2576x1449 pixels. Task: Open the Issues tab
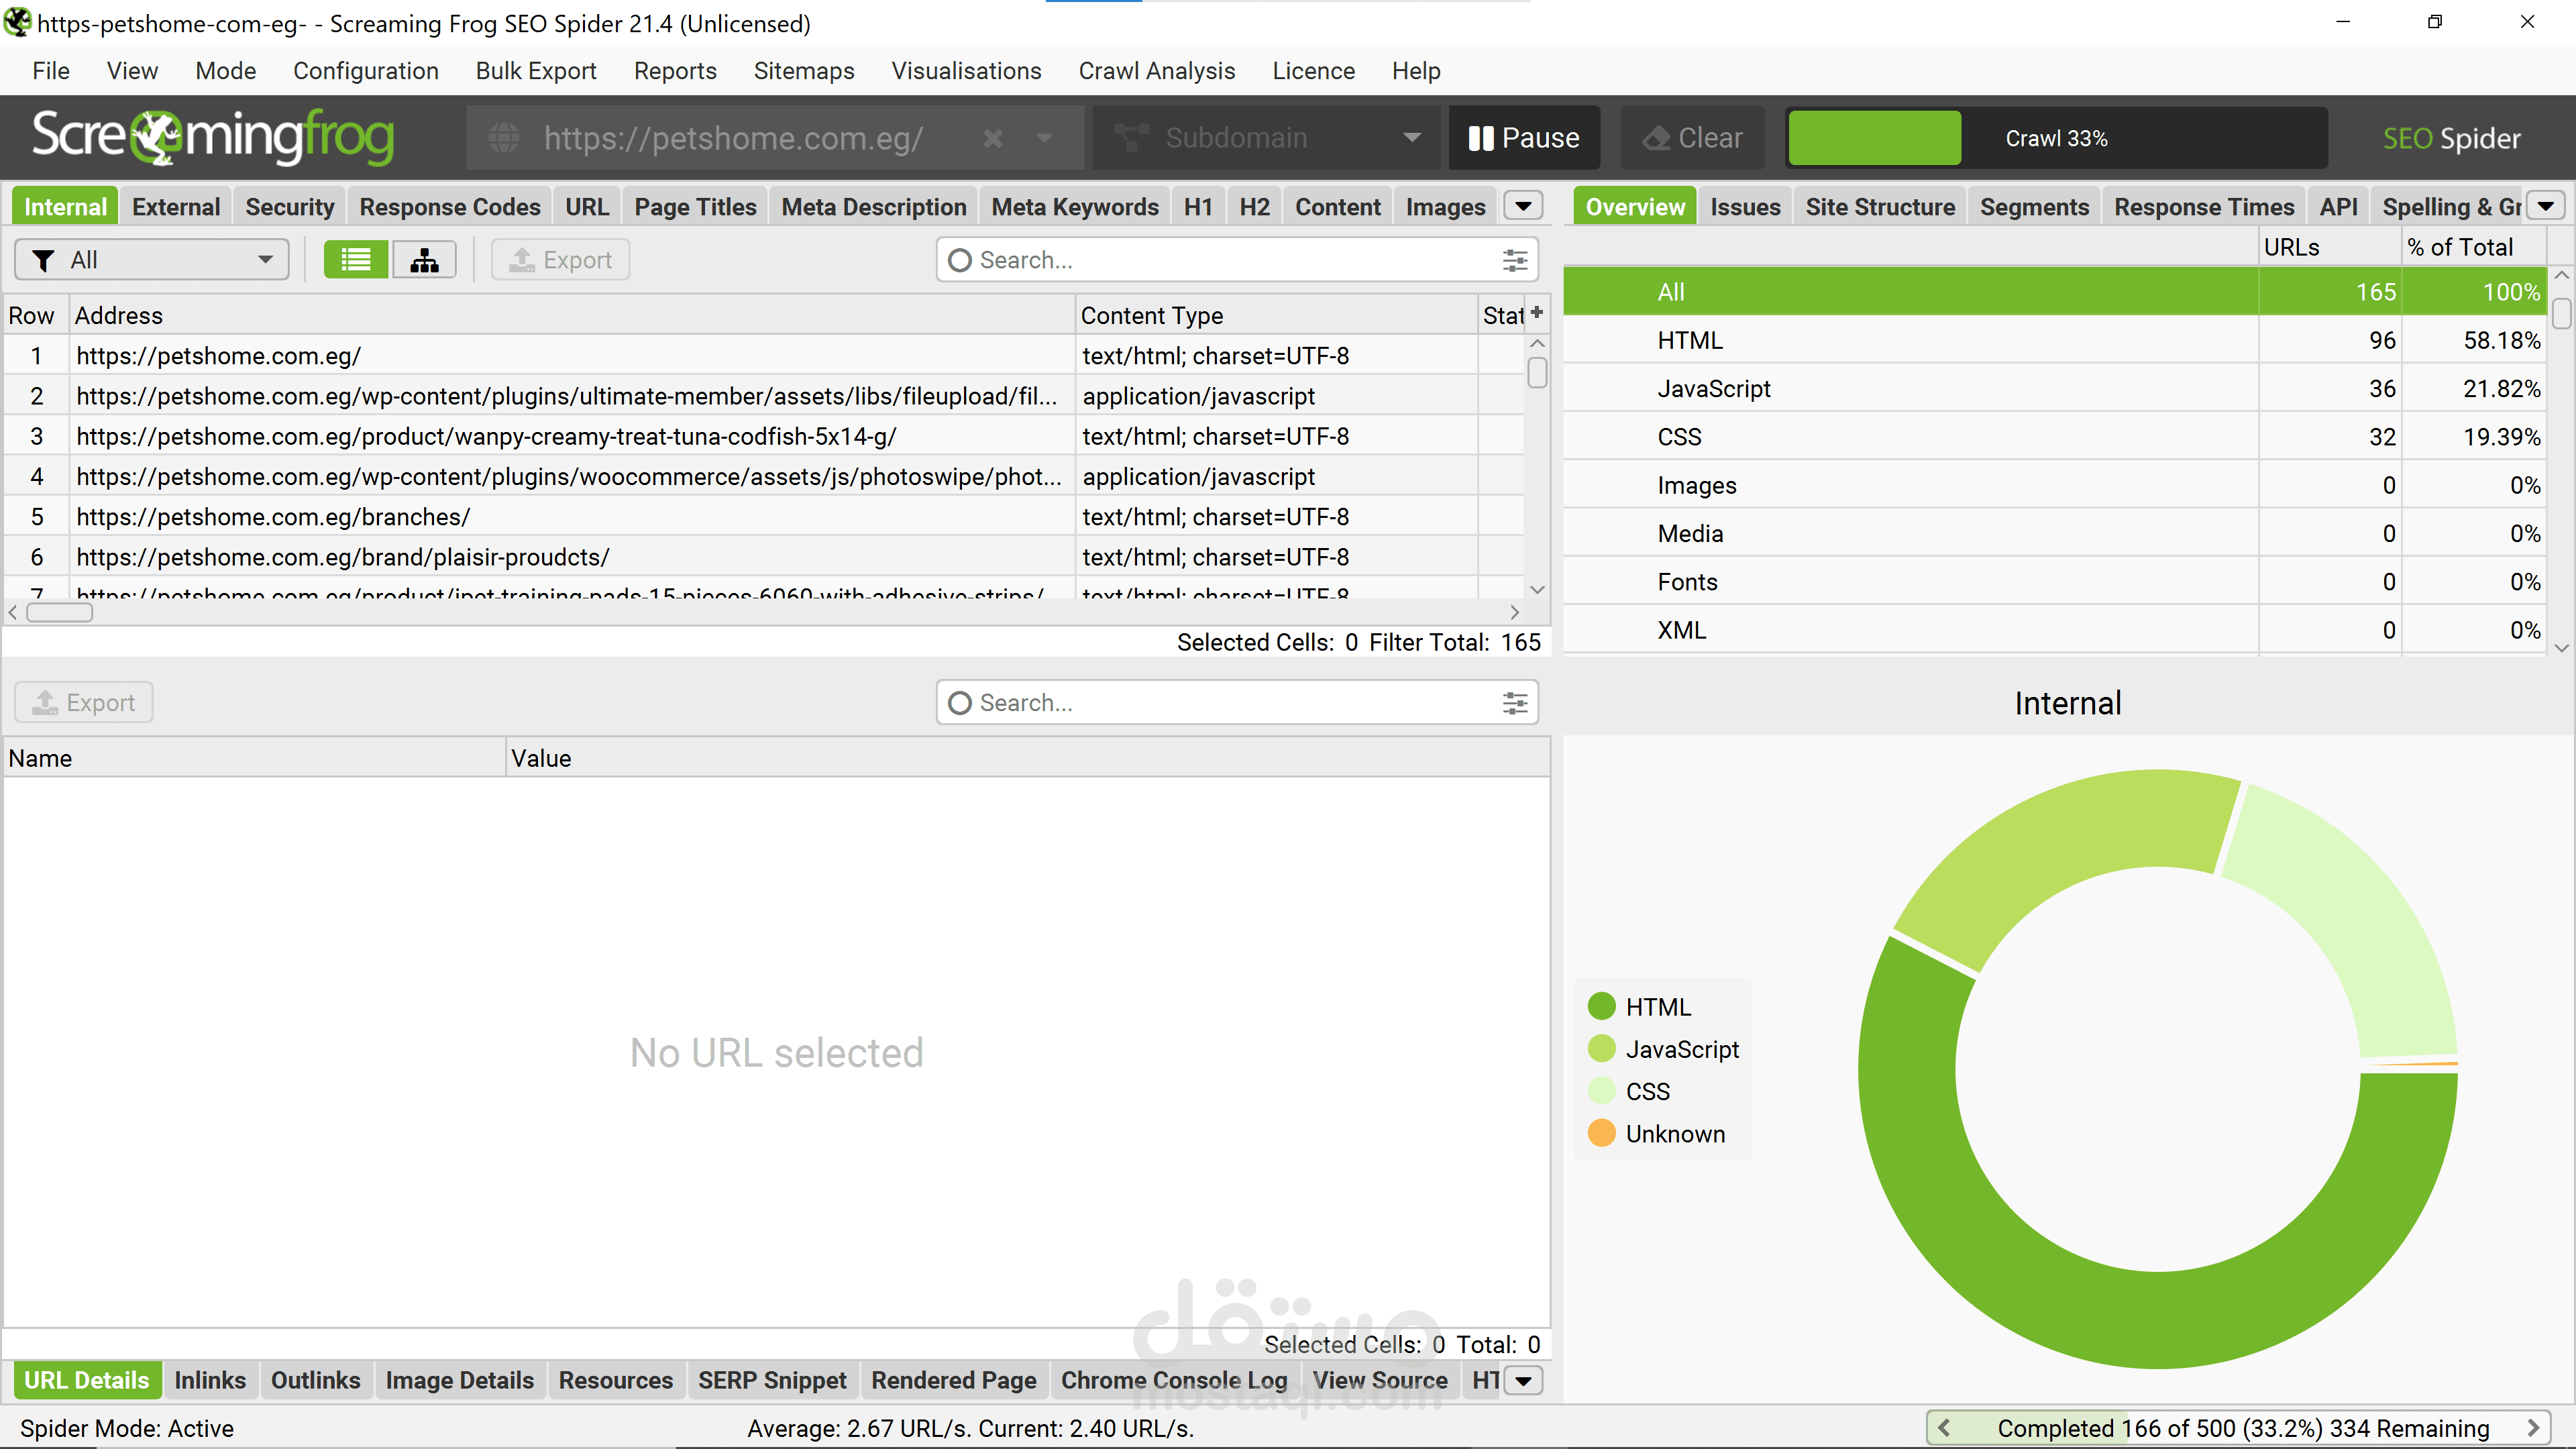pos(1745,207)
